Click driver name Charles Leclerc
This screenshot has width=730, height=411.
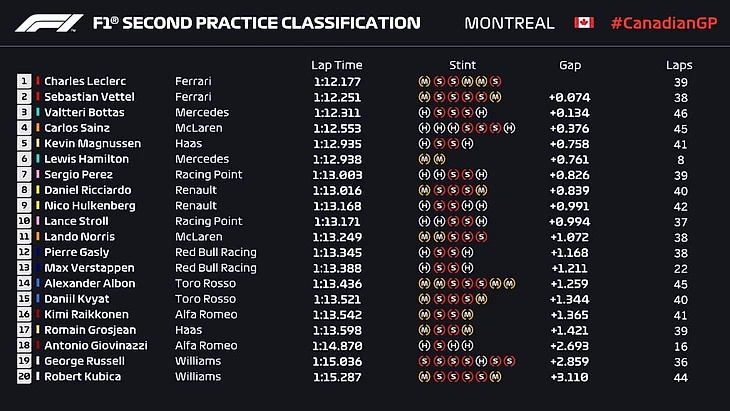[x=84, y=81]
